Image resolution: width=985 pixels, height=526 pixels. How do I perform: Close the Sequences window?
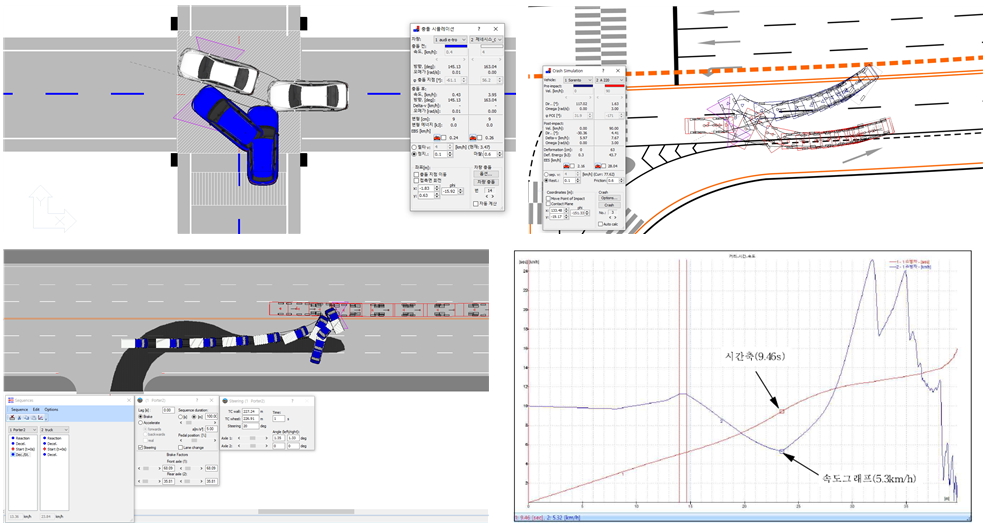[x=127, y=400]
